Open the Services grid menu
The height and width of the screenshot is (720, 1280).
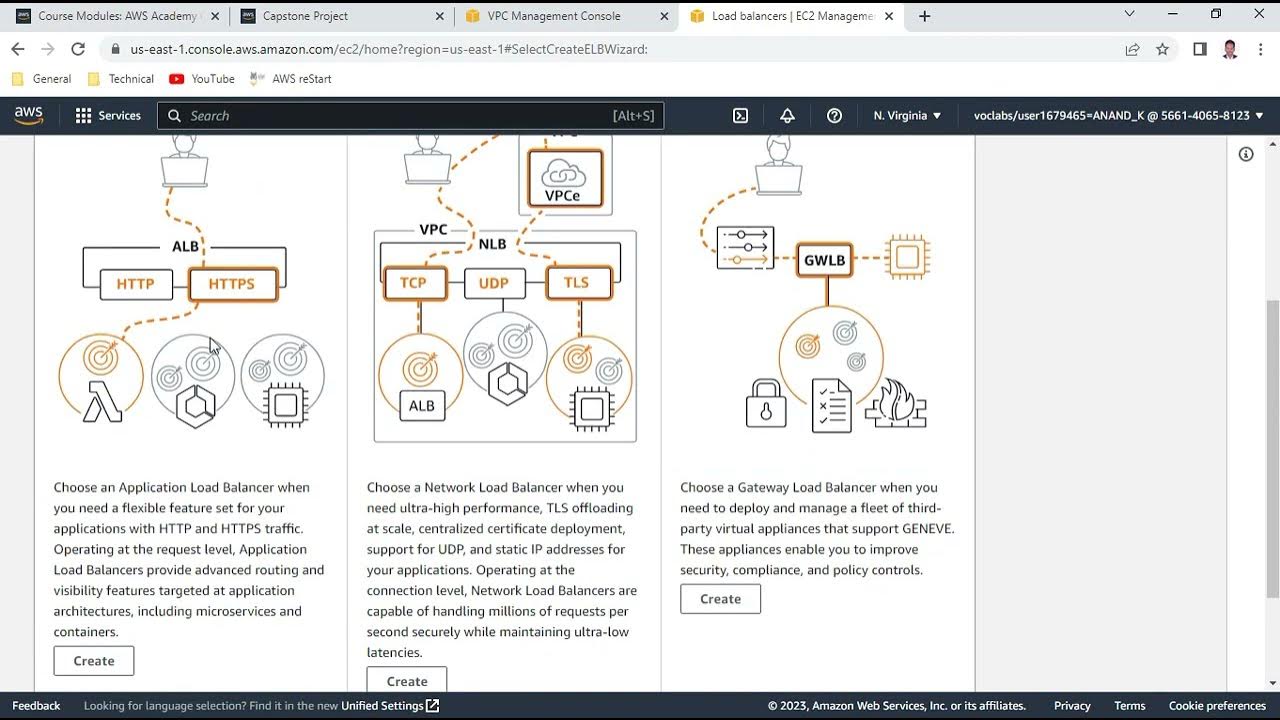tap(108, 115)
